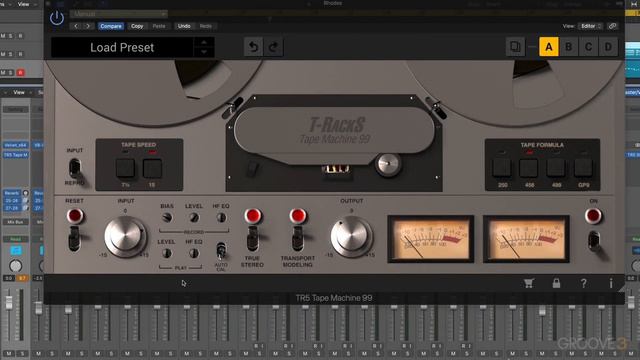Click the red record-enable R button on track
The height and width of the screenshot is (360, 640).
pyautogui.click(x=20, y=73)
